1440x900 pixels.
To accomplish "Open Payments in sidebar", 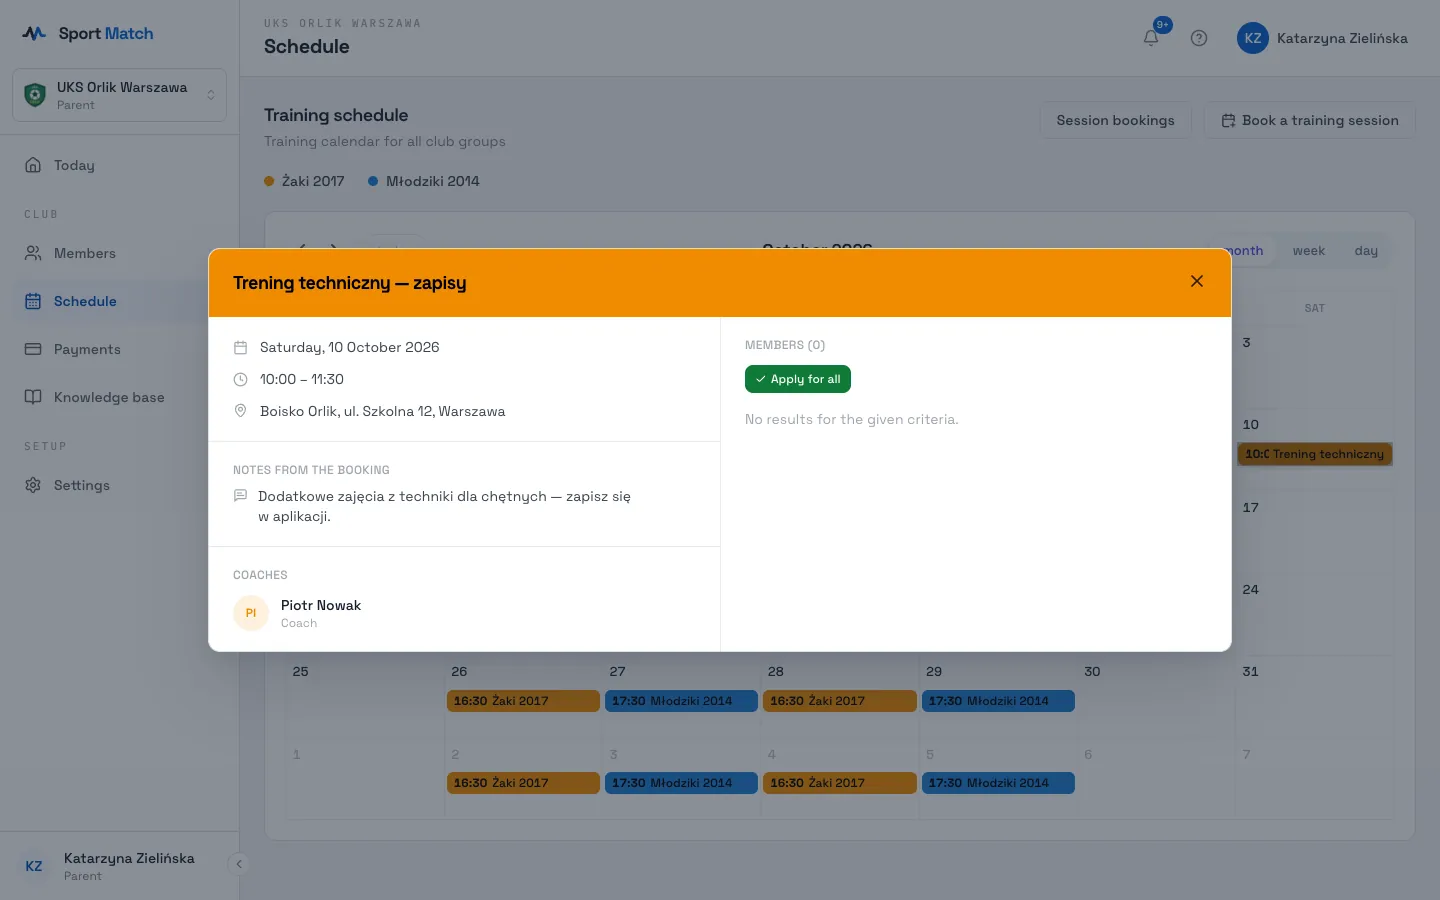I will click(x=120, y=349).
